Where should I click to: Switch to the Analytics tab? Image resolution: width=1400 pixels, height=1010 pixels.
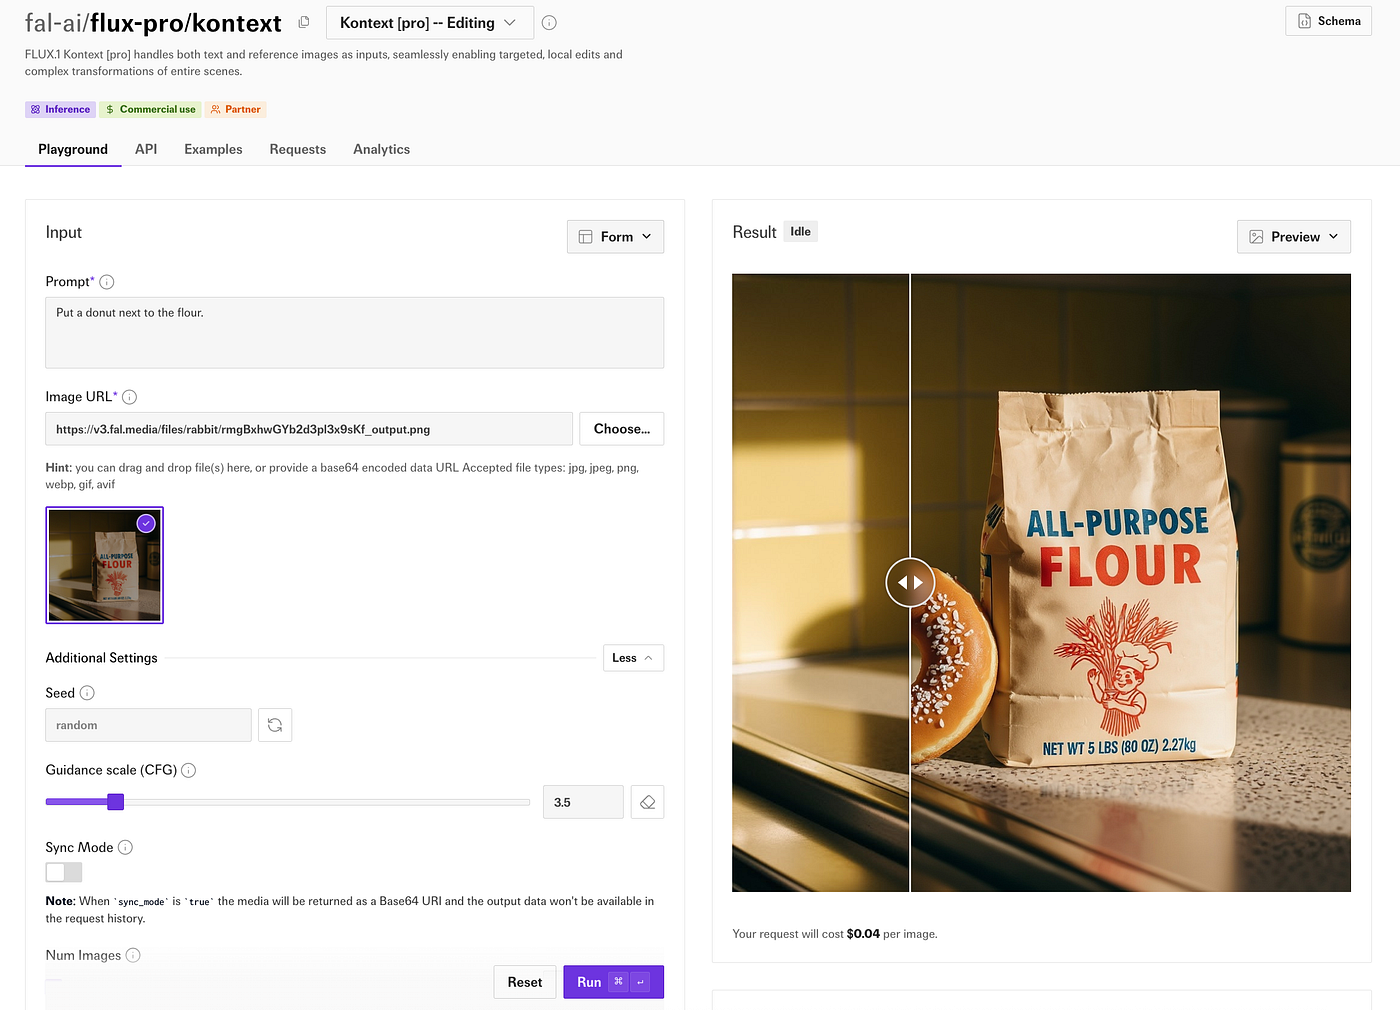pos(381,149)
